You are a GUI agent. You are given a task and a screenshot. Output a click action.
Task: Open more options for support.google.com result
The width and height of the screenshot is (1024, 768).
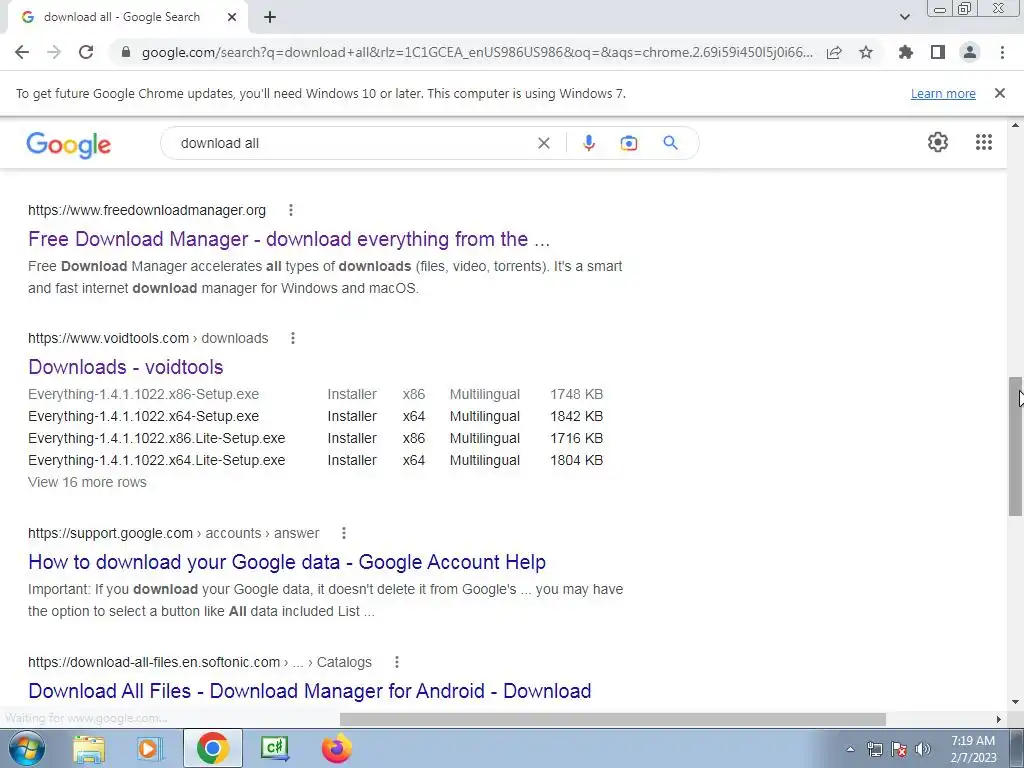click(x=344, y=534)
